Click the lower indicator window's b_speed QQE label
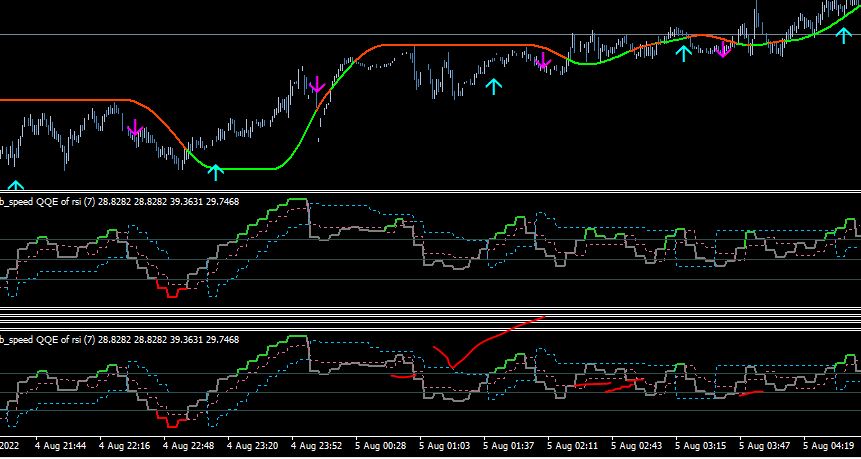Viewport: 861px width, 459px height. (x=120, y=339)
